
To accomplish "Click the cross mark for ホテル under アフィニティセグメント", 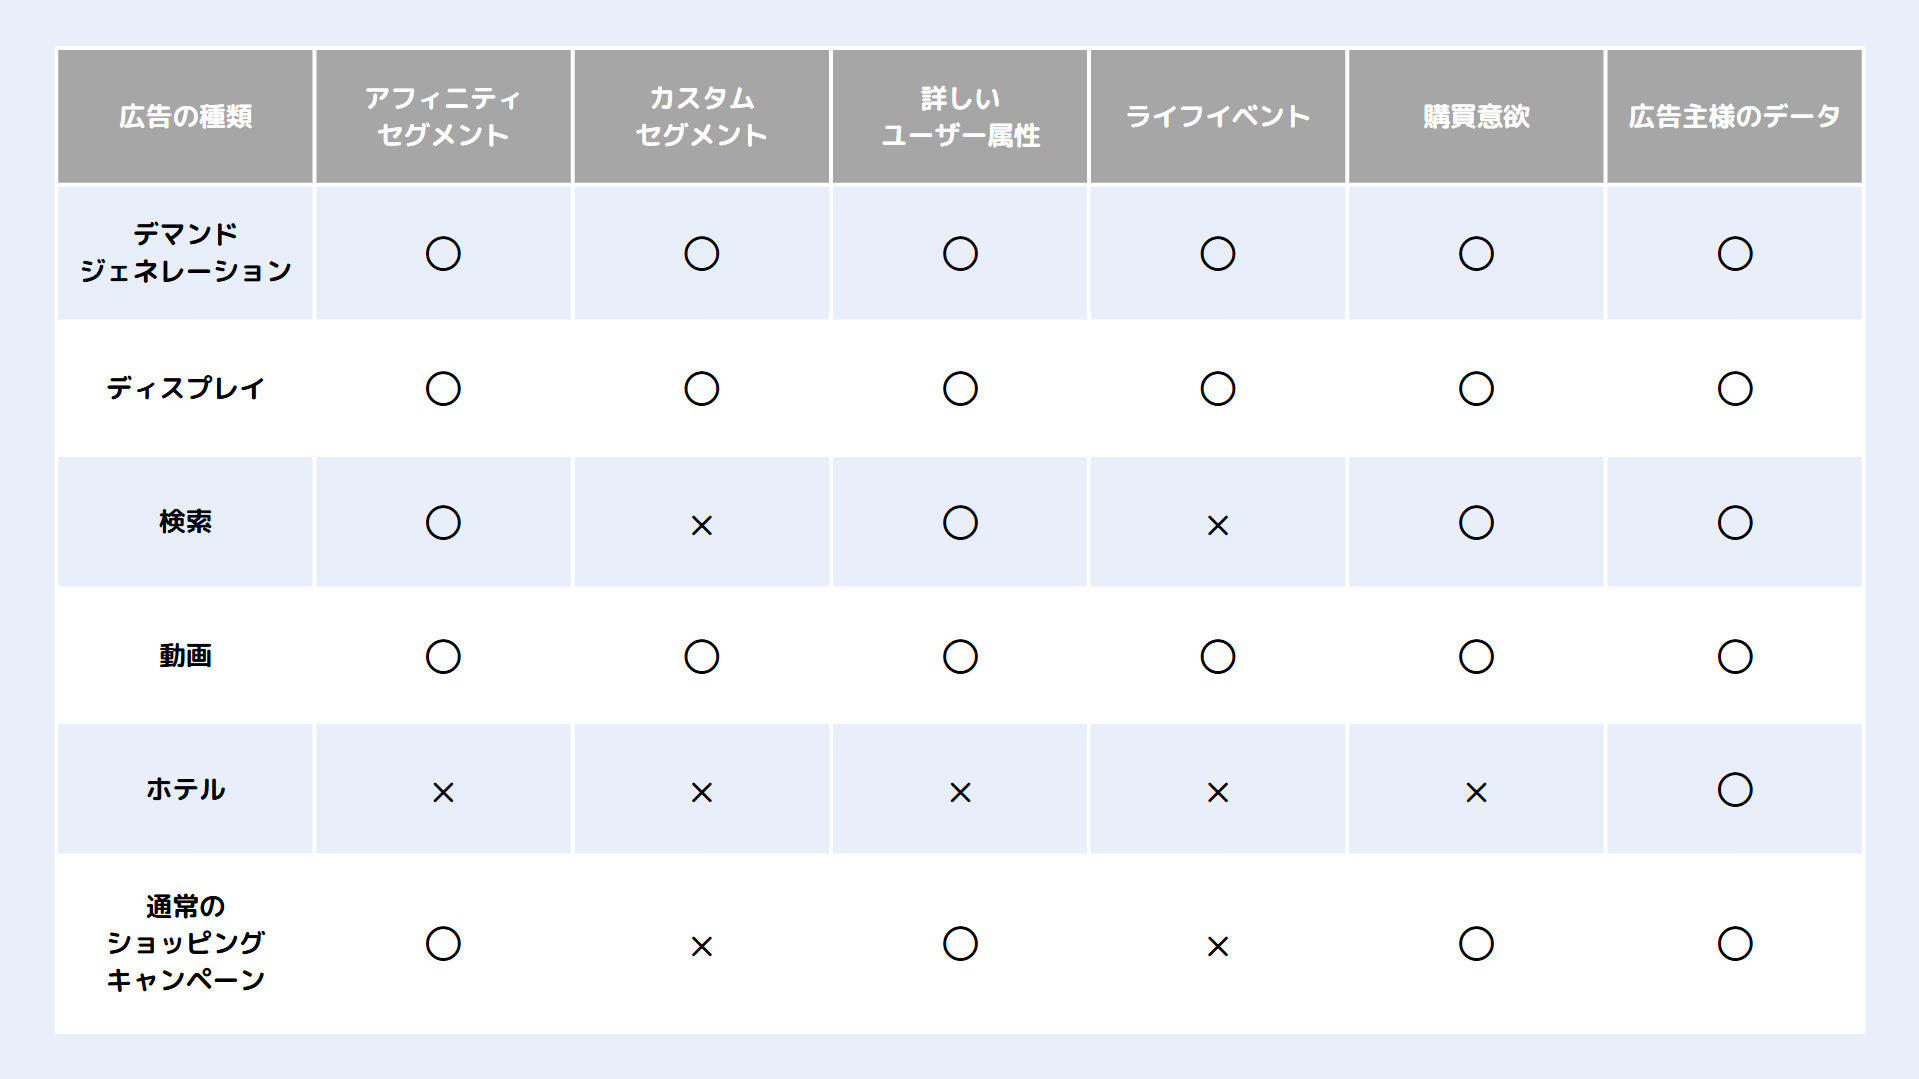I will 443,793.
